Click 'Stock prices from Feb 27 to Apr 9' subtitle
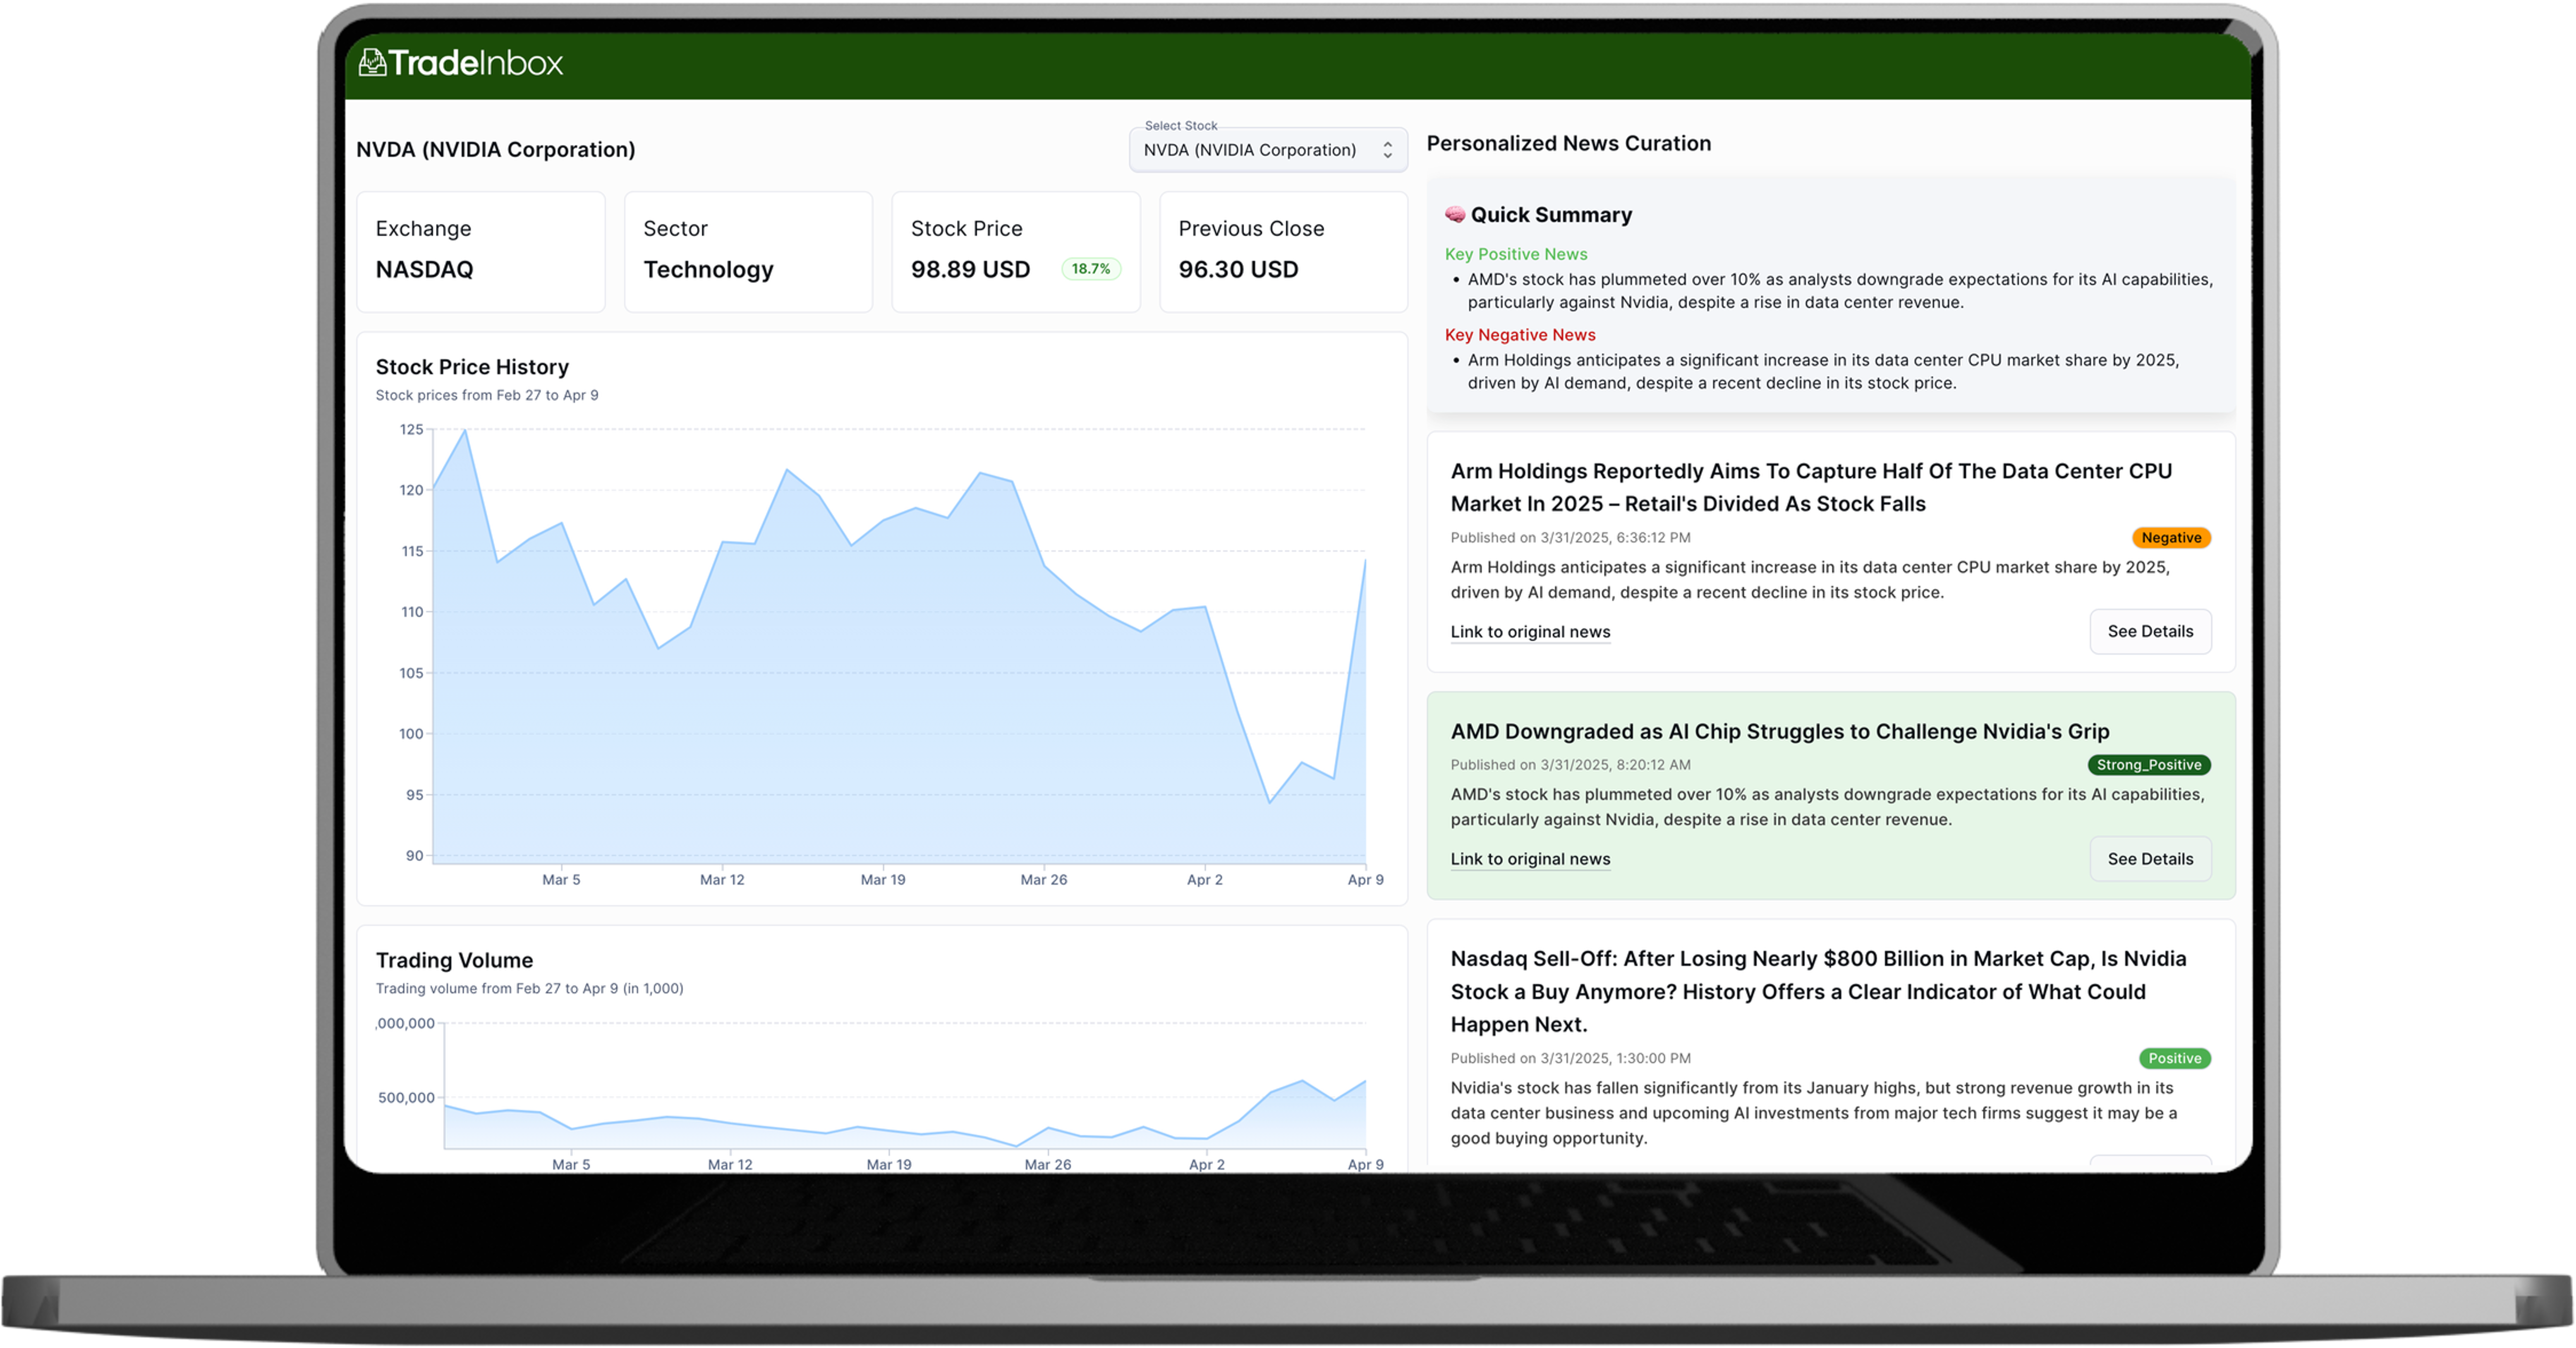The height and width of the screenshot is (1348, 2576). pos(487,395)
